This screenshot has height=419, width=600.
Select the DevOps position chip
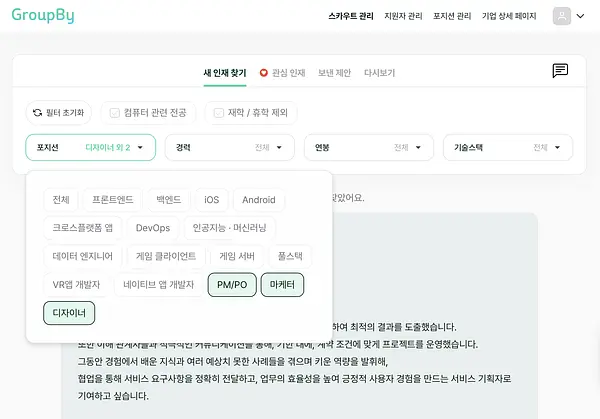(x=153, y=228)
